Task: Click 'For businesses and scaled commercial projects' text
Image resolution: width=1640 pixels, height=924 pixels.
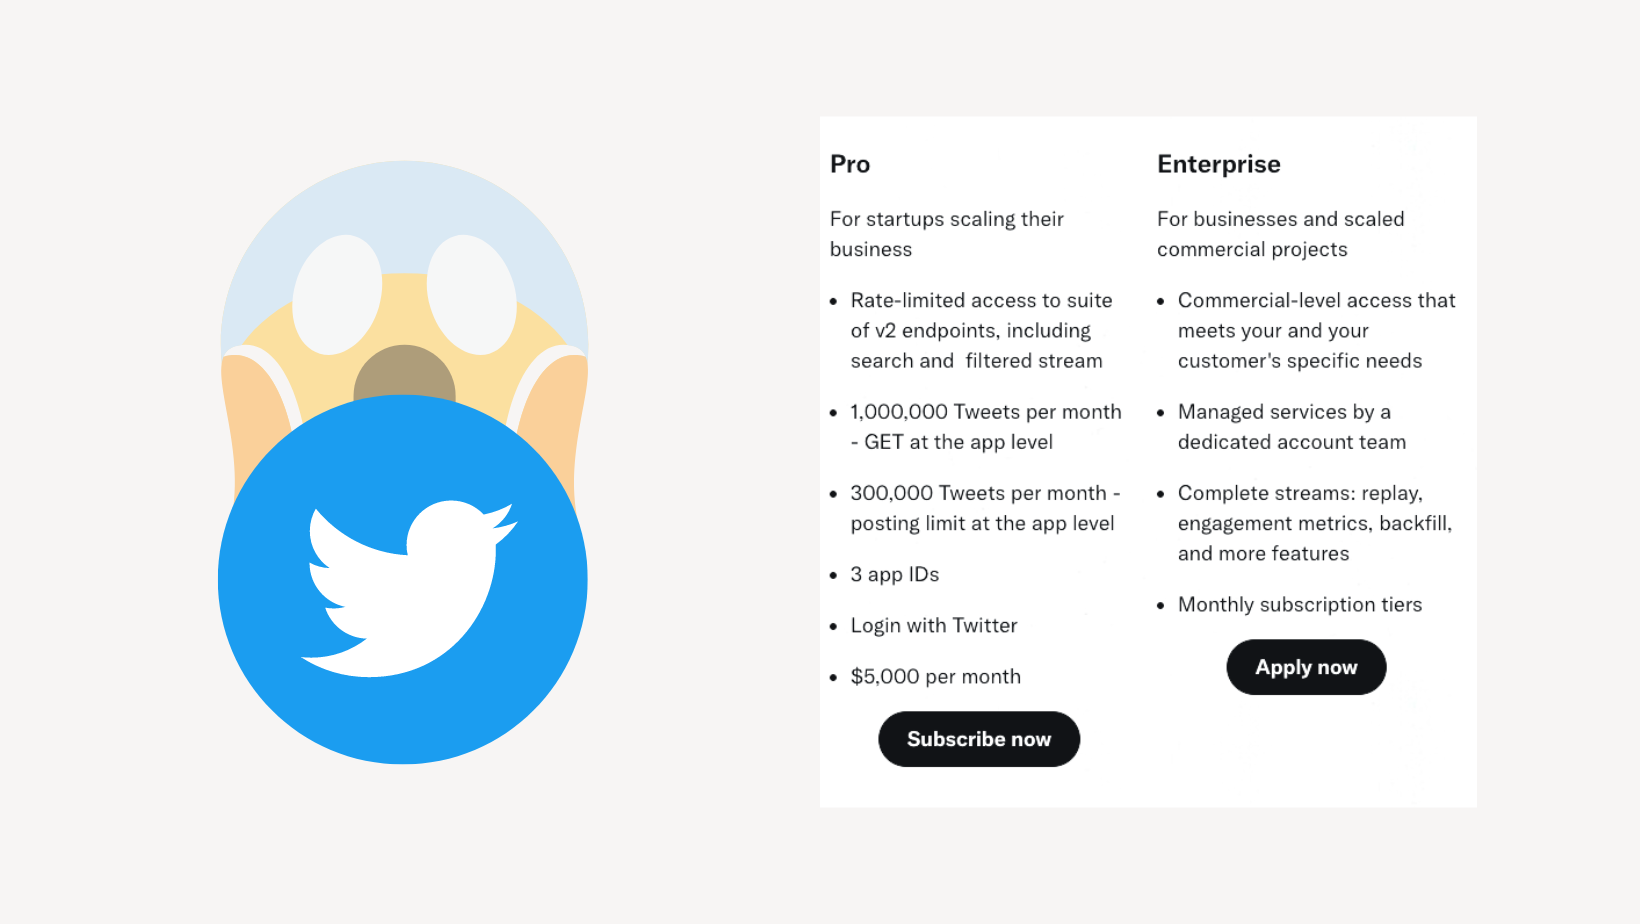Action: 1281,234
